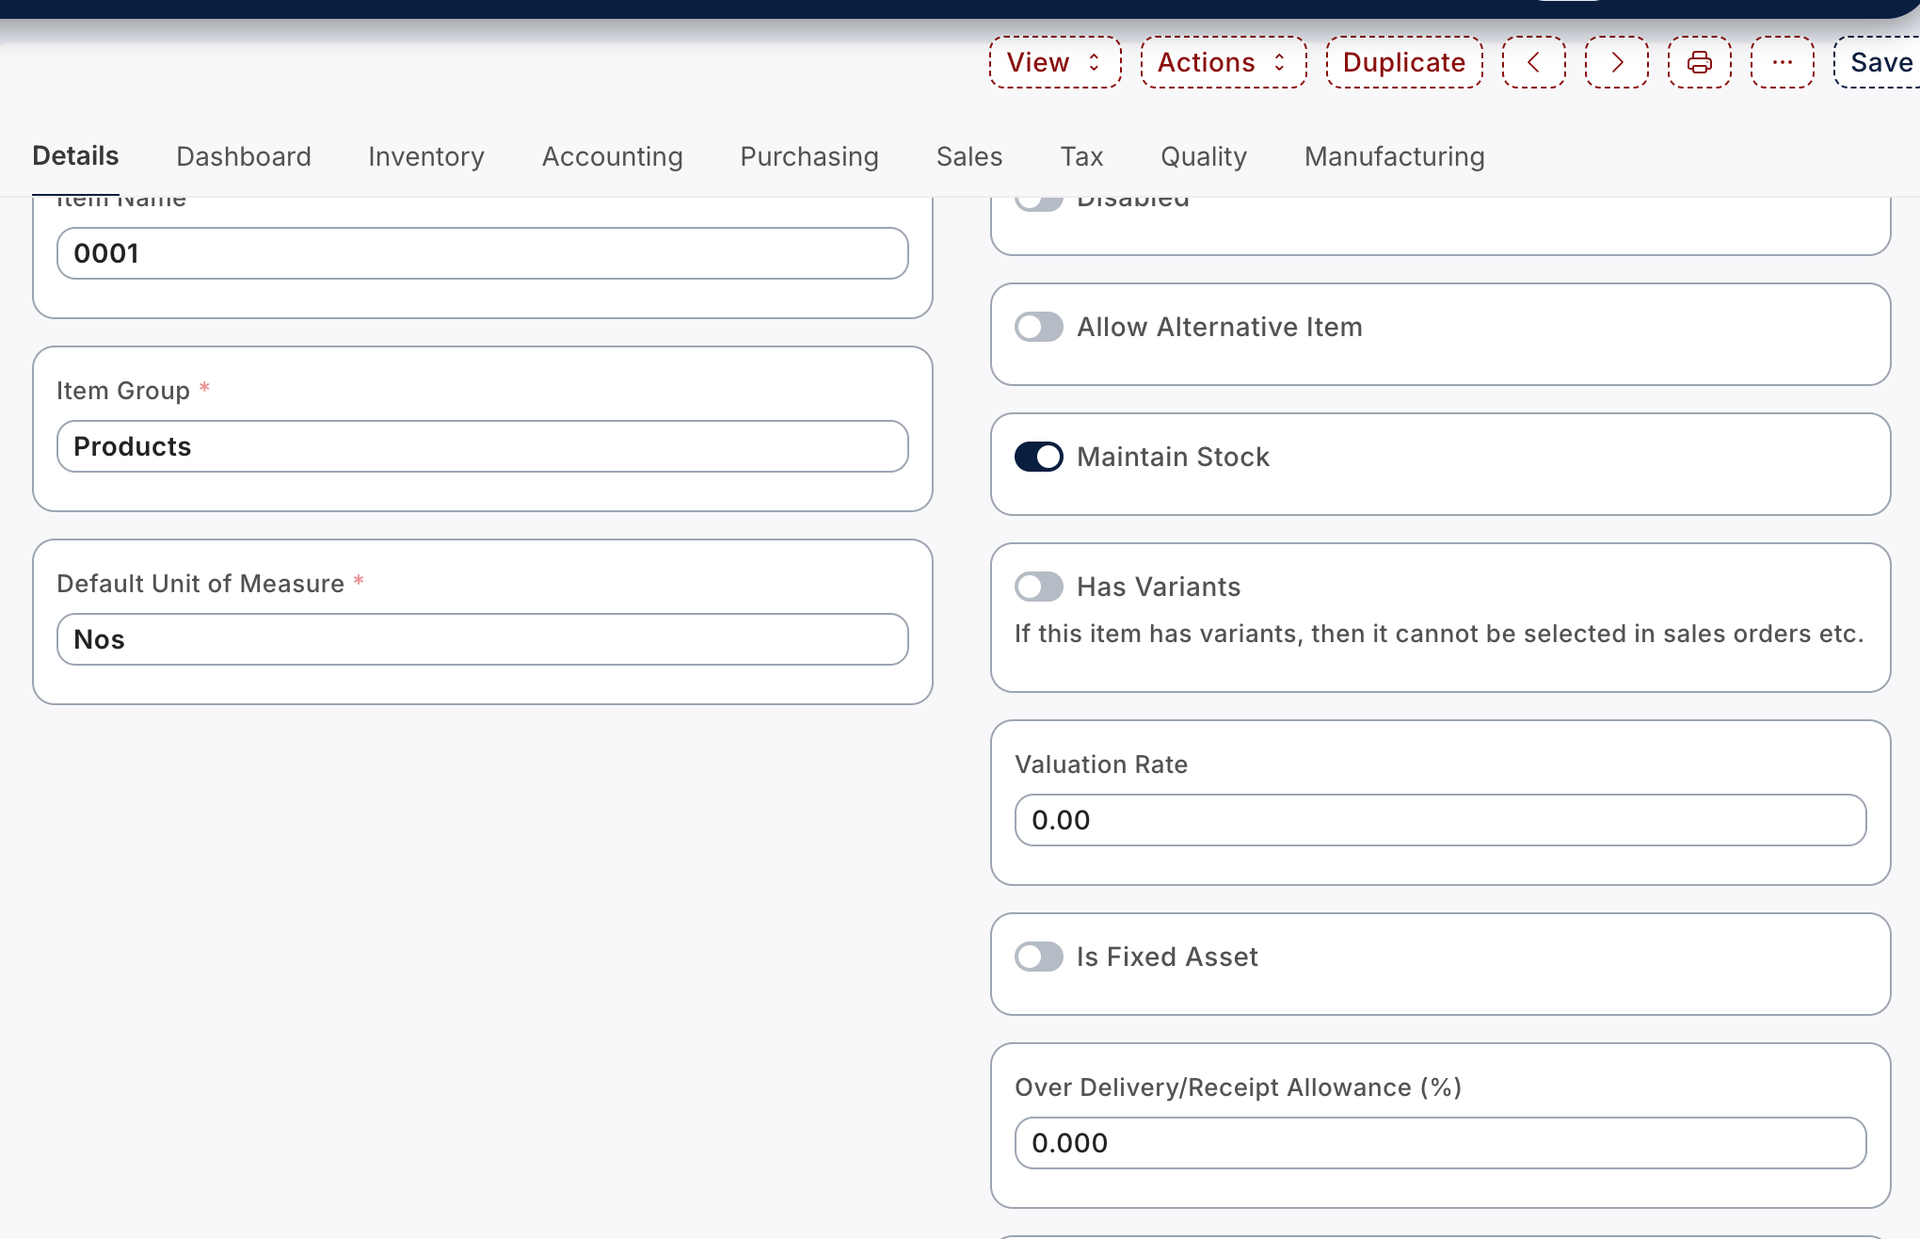Screen dimensions: 1920x1239
Task: Open the Manufacturing tab
Action: coord(1394,156)
